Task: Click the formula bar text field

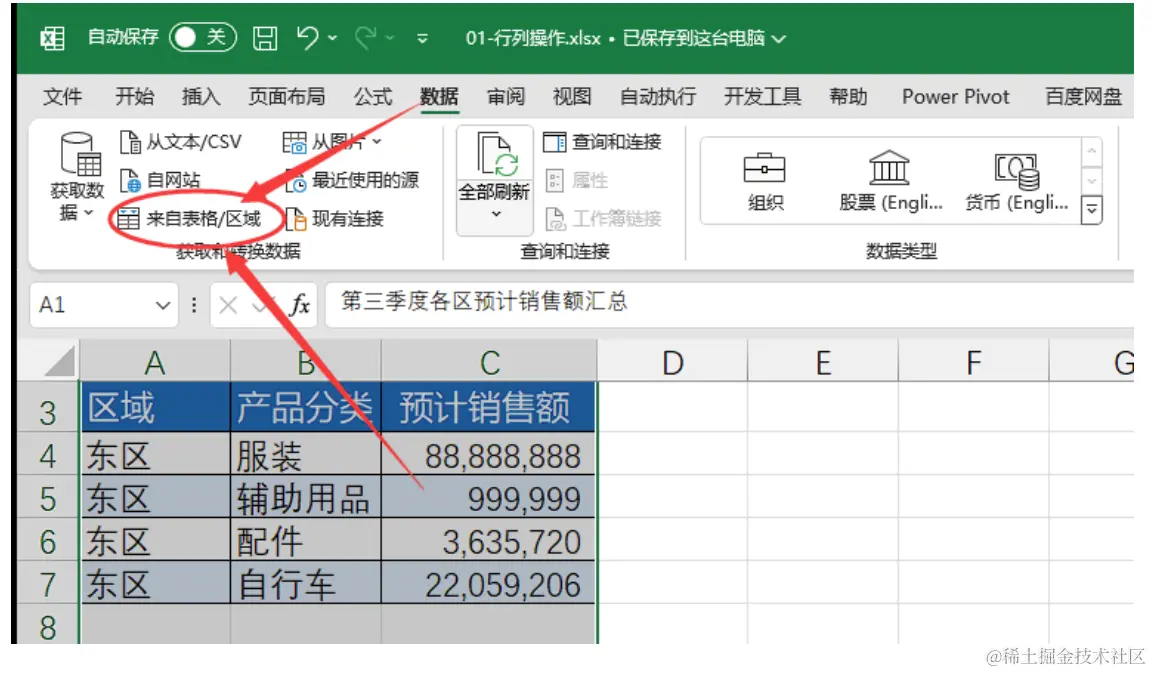Action: 729,303
